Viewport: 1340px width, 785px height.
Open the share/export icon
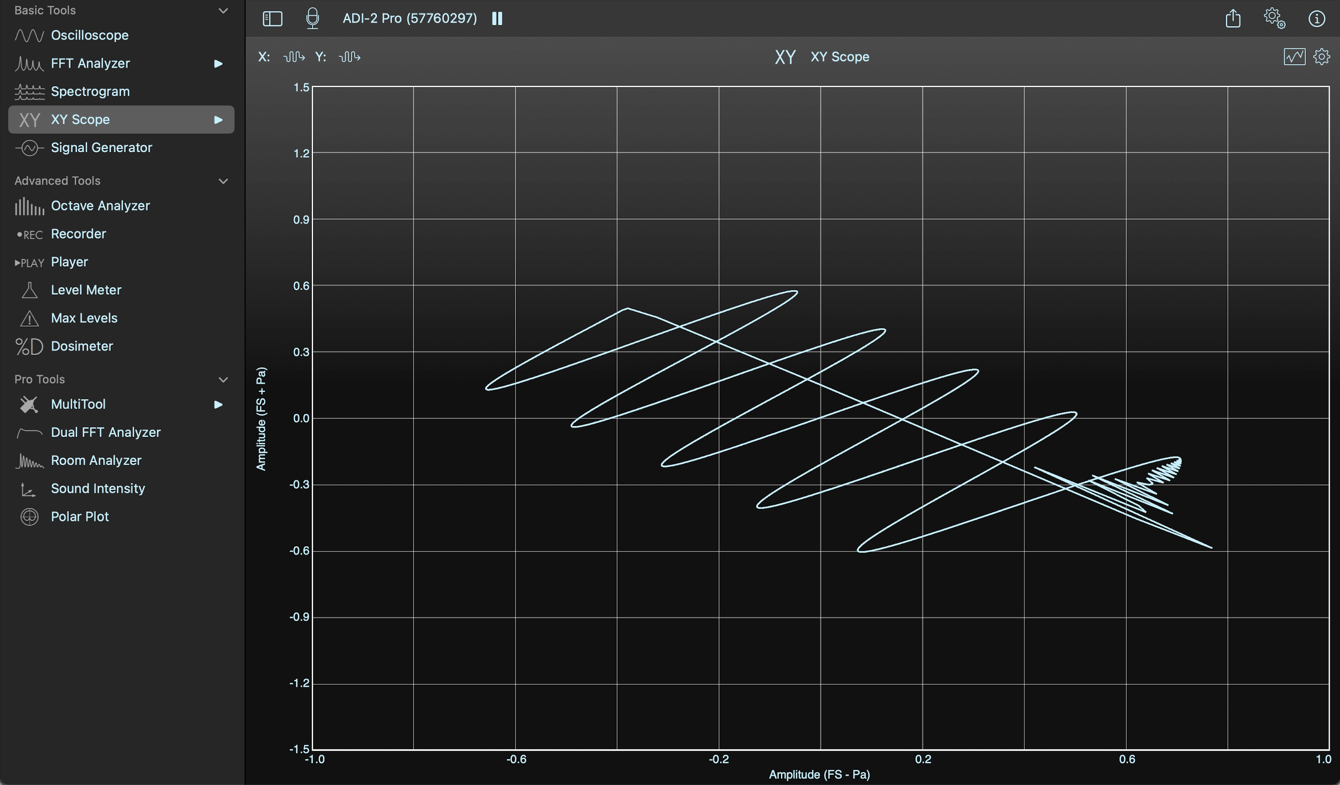(1233, 18)
